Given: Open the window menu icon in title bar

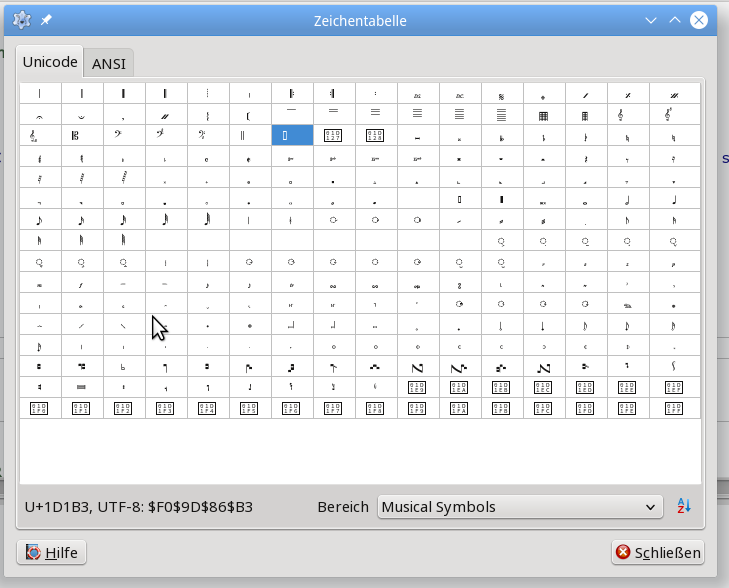Looking at the screenshot, I should coord(21,20).
